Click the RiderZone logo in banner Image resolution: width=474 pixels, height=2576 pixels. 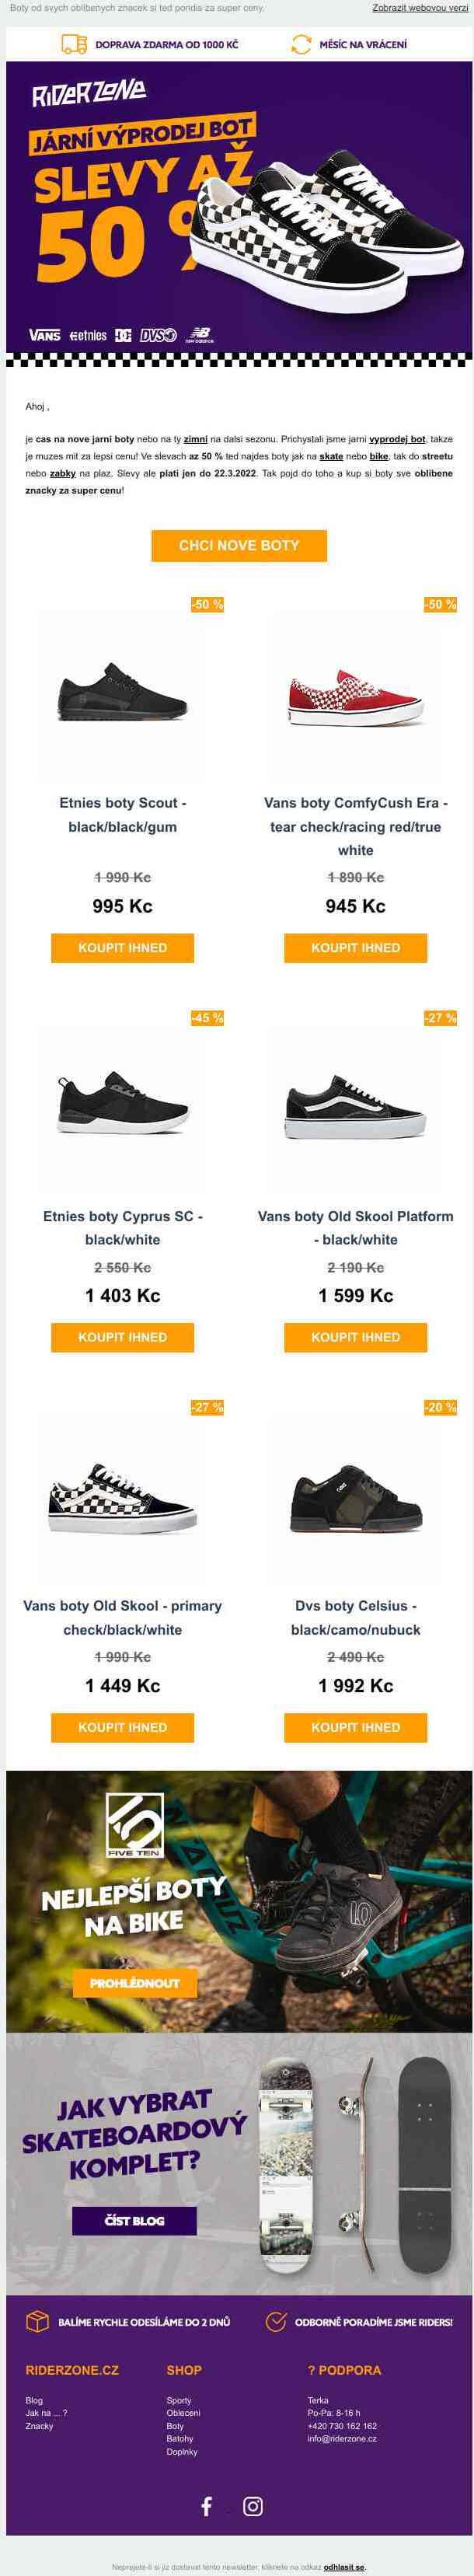pos(89,94)
